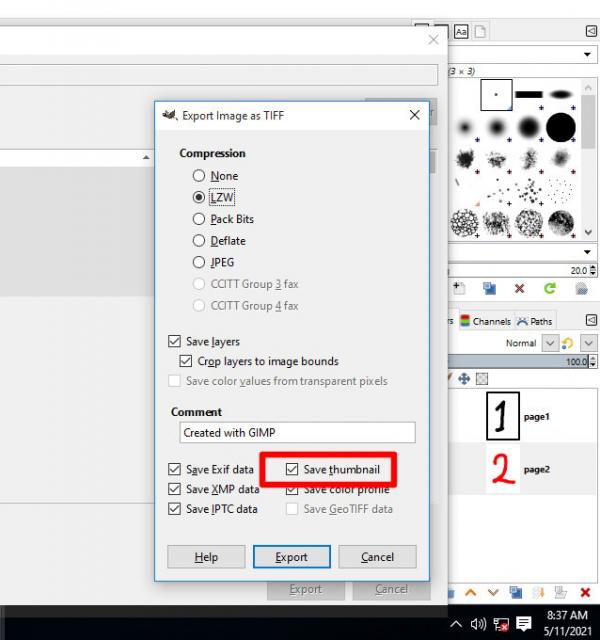Viewport: 600px width, 640px height.
Task: Toggle Crop layers to image bounds
Action: pyautogui.click(x=259, y=361)
